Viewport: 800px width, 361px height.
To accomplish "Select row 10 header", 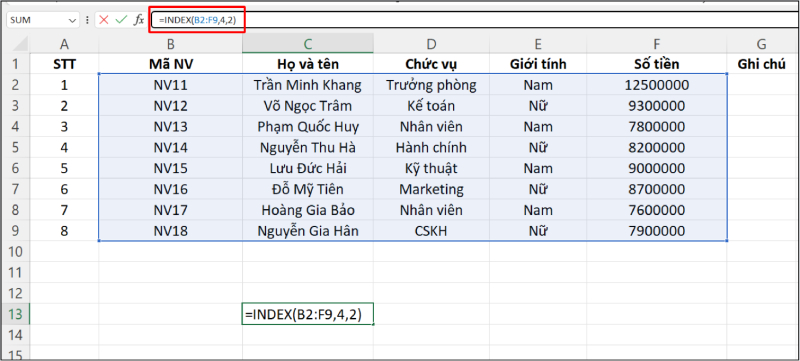I will 15,252.
